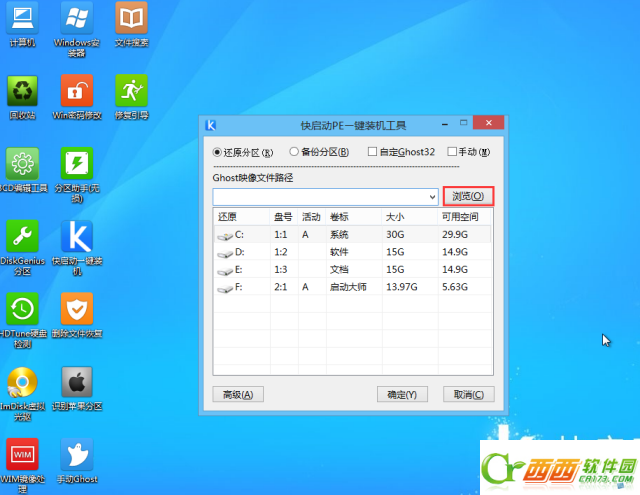Close the 快启动PE一键装机工具 dialog
This screenshot has height=495, width=640.
click(x=489, y=122)
